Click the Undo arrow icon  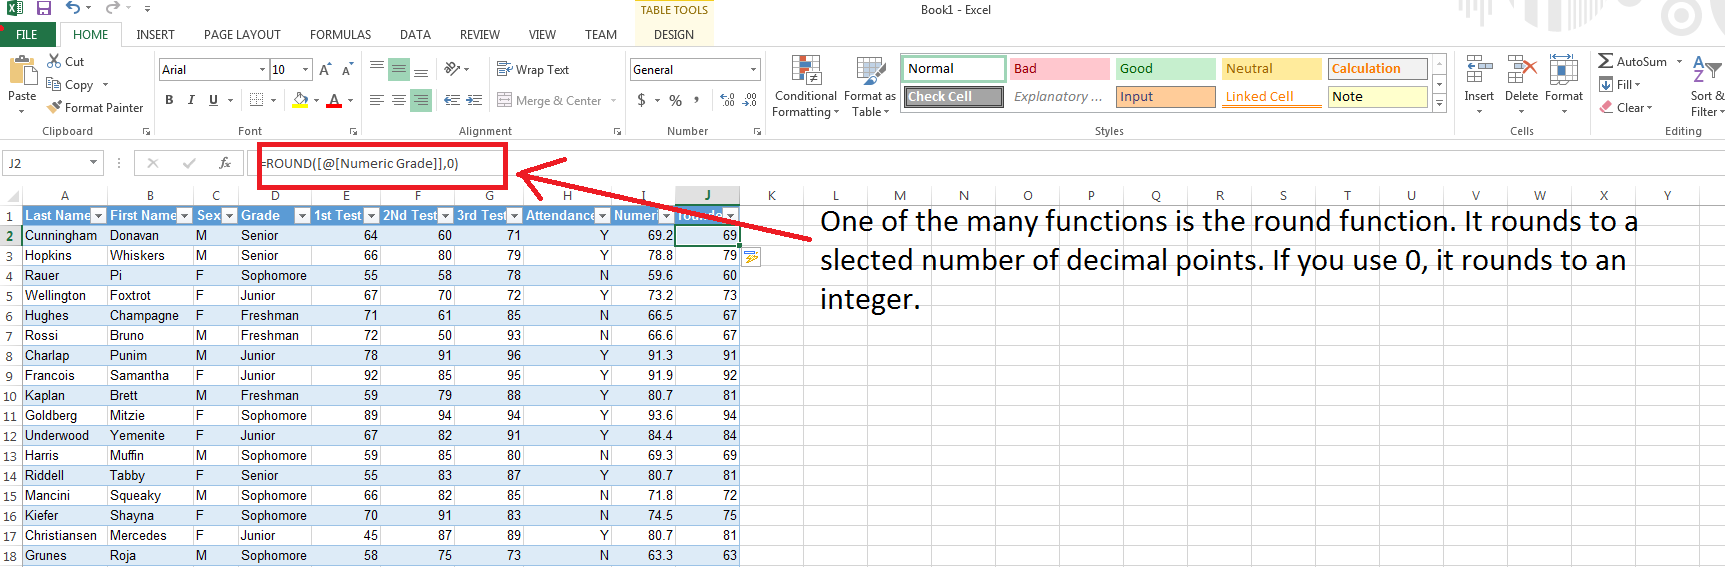click(x=73, y=8)
